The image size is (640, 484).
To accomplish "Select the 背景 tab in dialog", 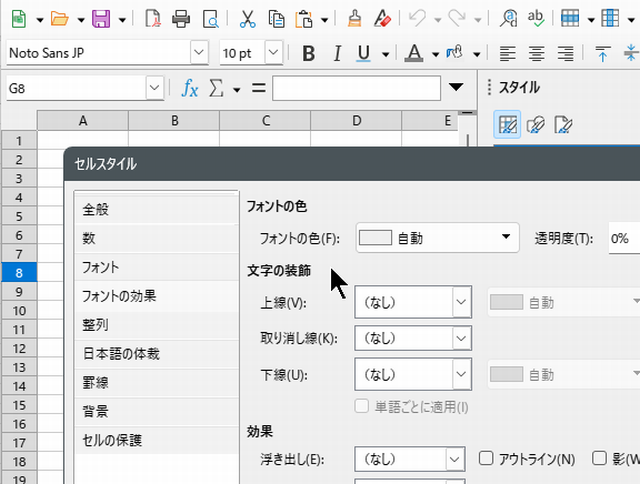I will [x=96, y=411].
